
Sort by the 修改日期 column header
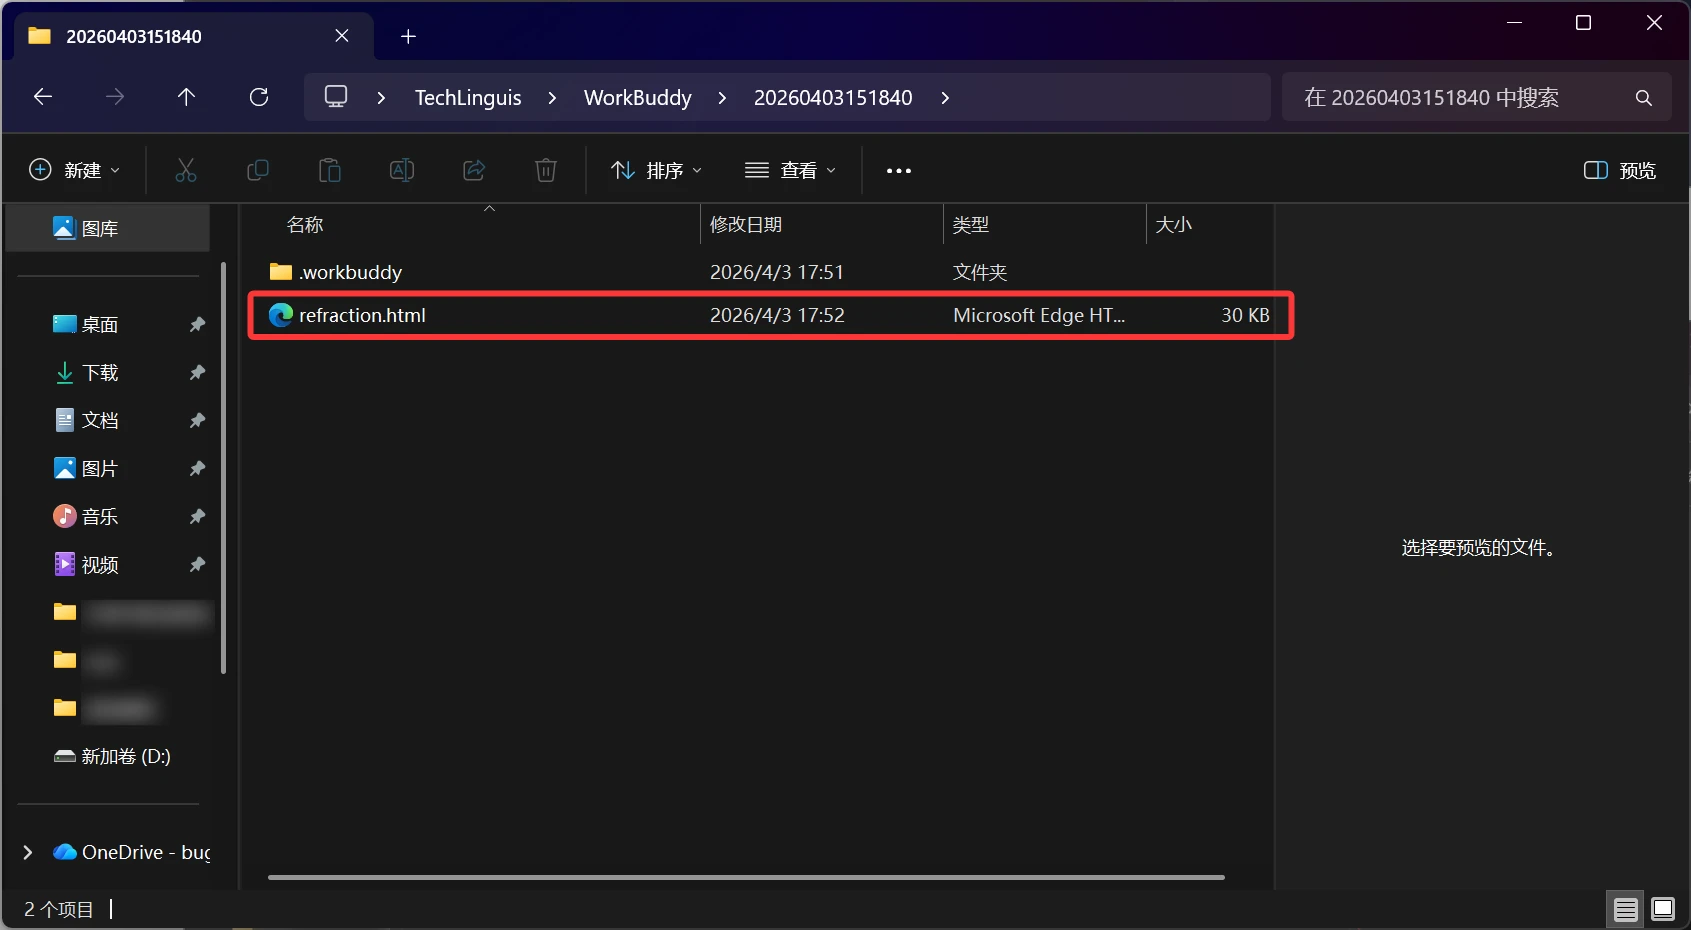coord(746,225)
